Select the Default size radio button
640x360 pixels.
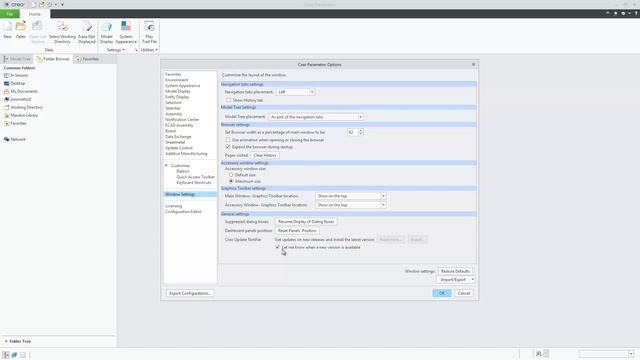click(x=231, y=175)
